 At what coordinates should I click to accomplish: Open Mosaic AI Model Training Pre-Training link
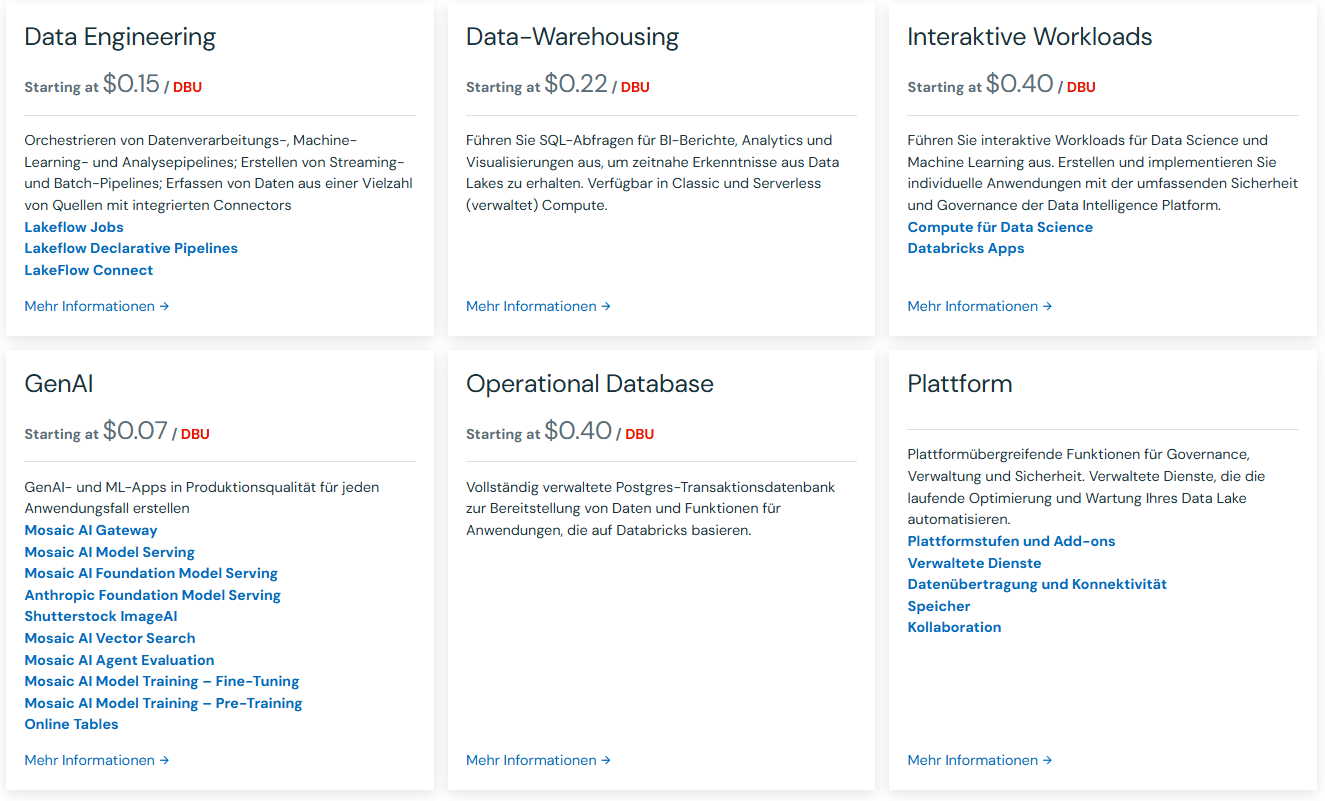[164, 703]
